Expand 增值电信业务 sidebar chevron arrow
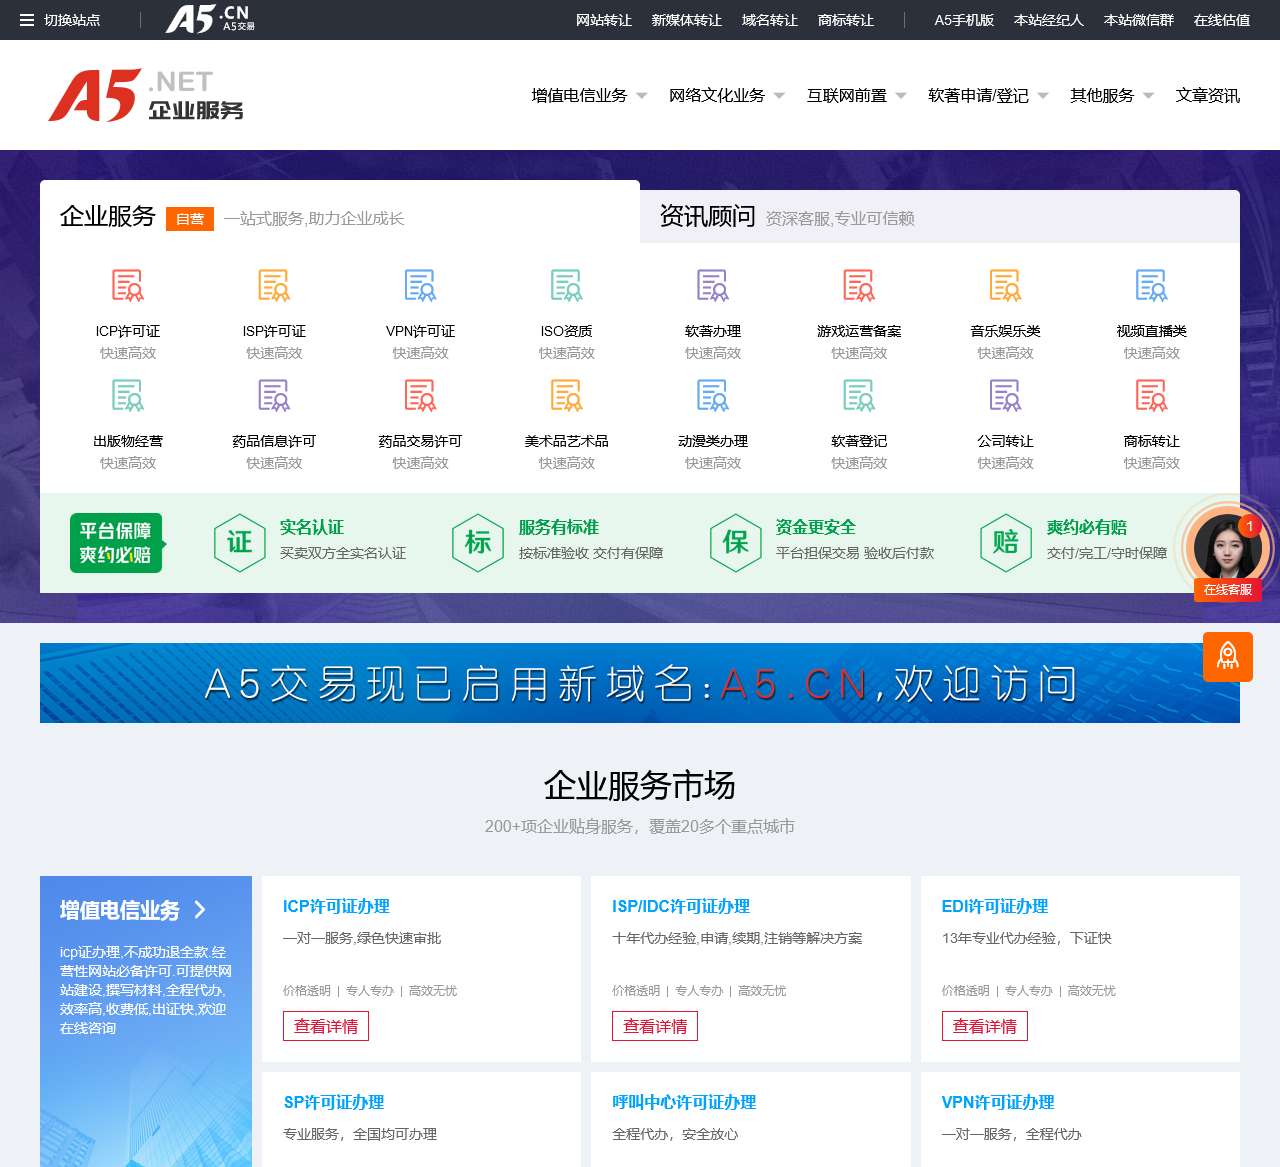 click(x=200, y=910)
